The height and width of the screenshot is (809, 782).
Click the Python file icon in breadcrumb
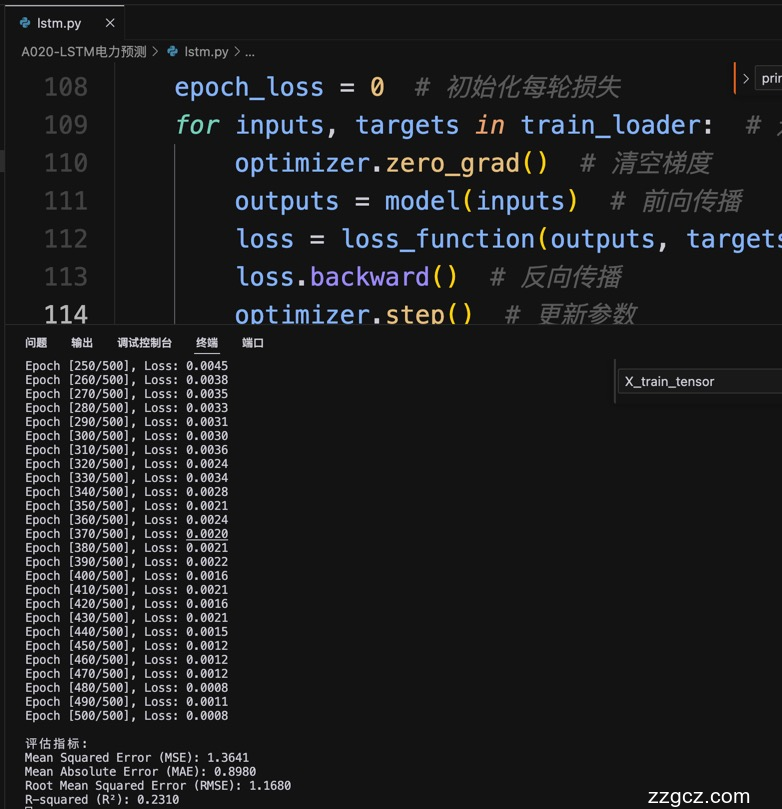(172, 51)
